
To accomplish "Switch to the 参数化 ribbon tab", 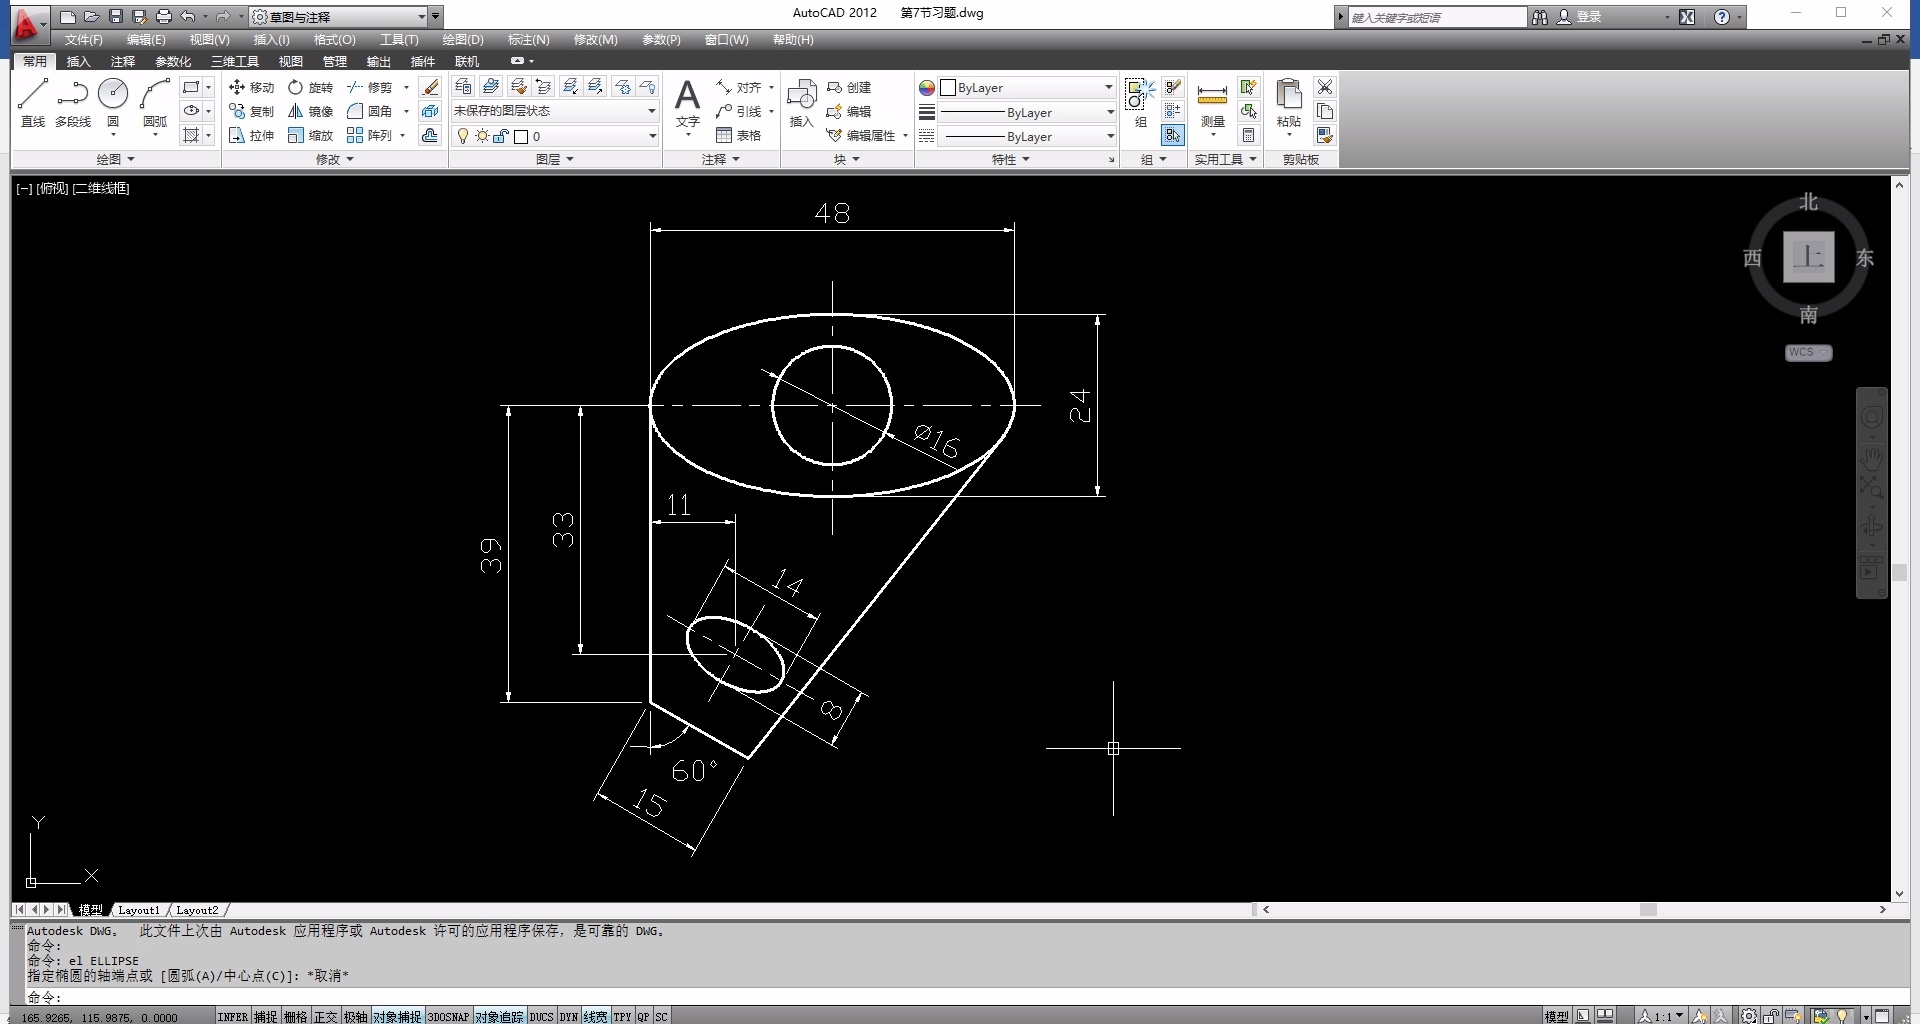I will tap(173, 61).
